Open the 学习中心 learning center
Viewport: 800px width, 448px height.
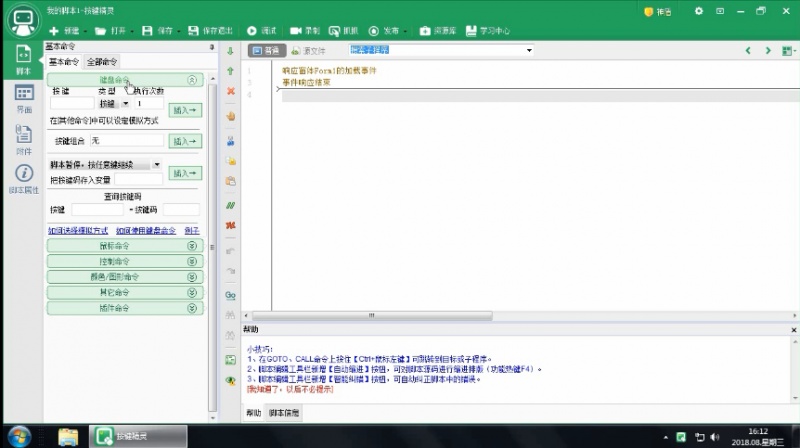(471, 31)
